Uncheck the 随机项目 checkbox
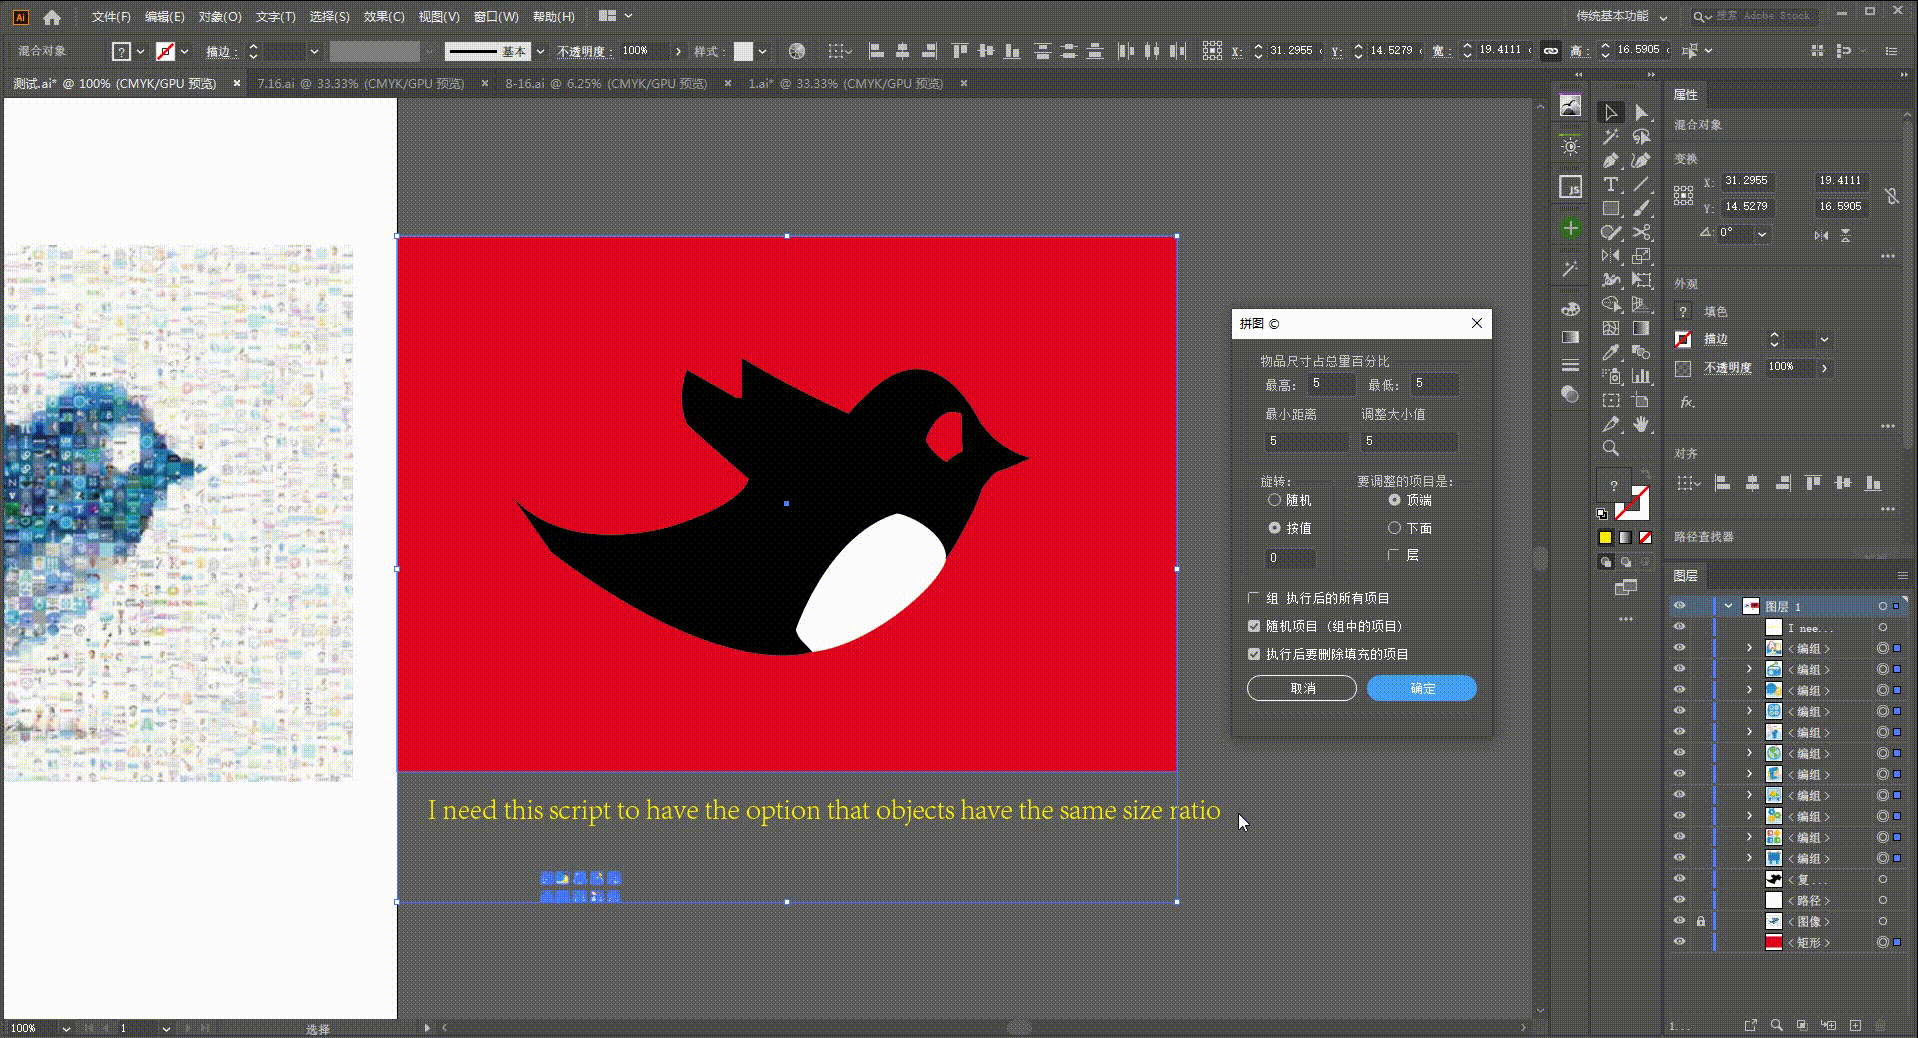The height and width of the screenshot is (1038, 1918). click(1254, 626)
